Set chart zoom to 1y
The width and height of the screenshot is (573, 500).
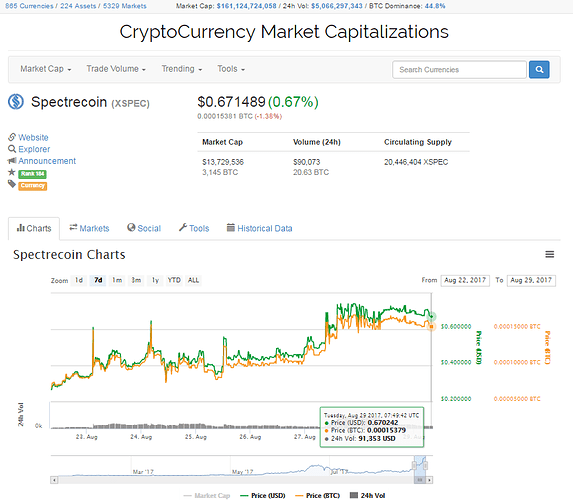(155, 280)
